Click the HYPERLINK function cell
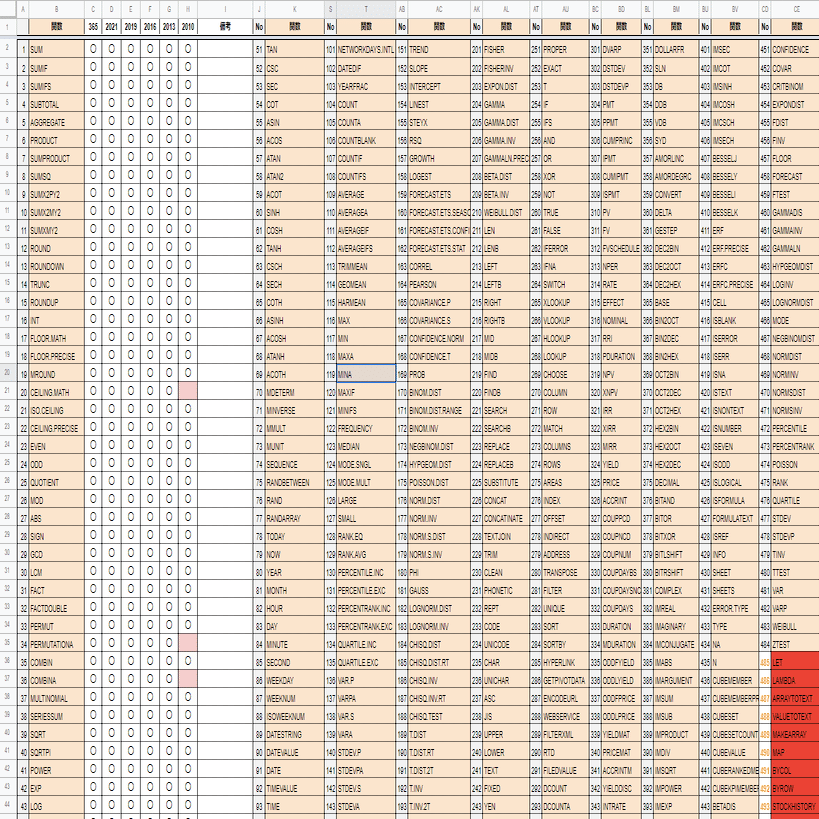 [x=565, y=662]
